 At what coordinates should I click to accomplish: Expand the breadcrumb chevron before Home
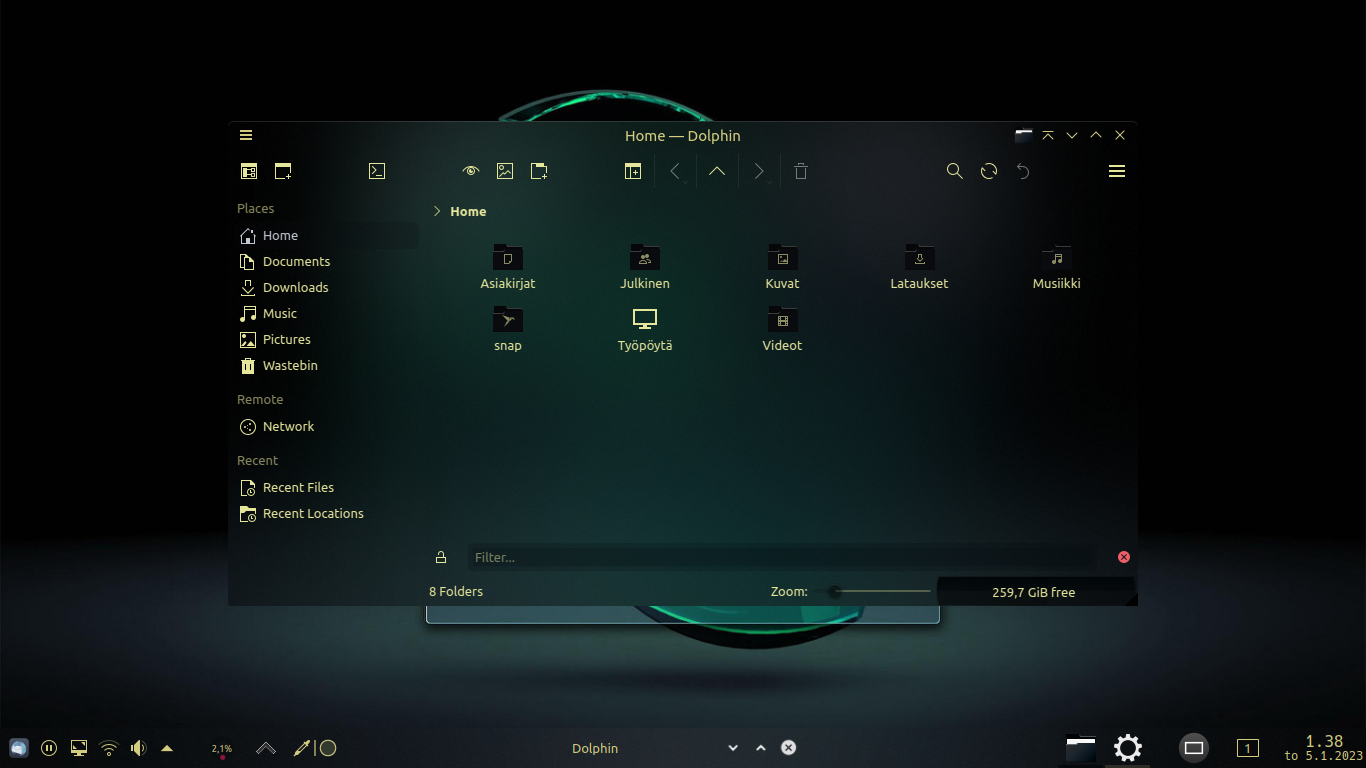(437, 211)
